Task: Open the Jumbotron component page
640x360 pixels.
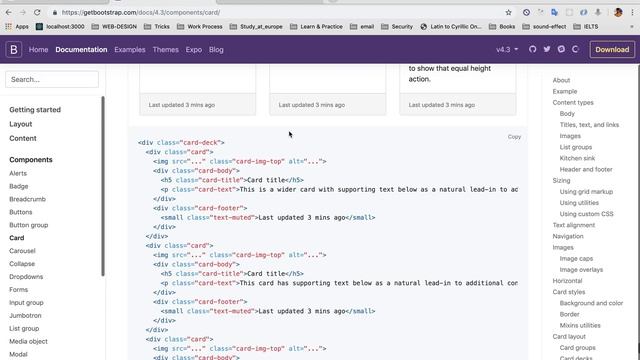Action: [25, 316]
